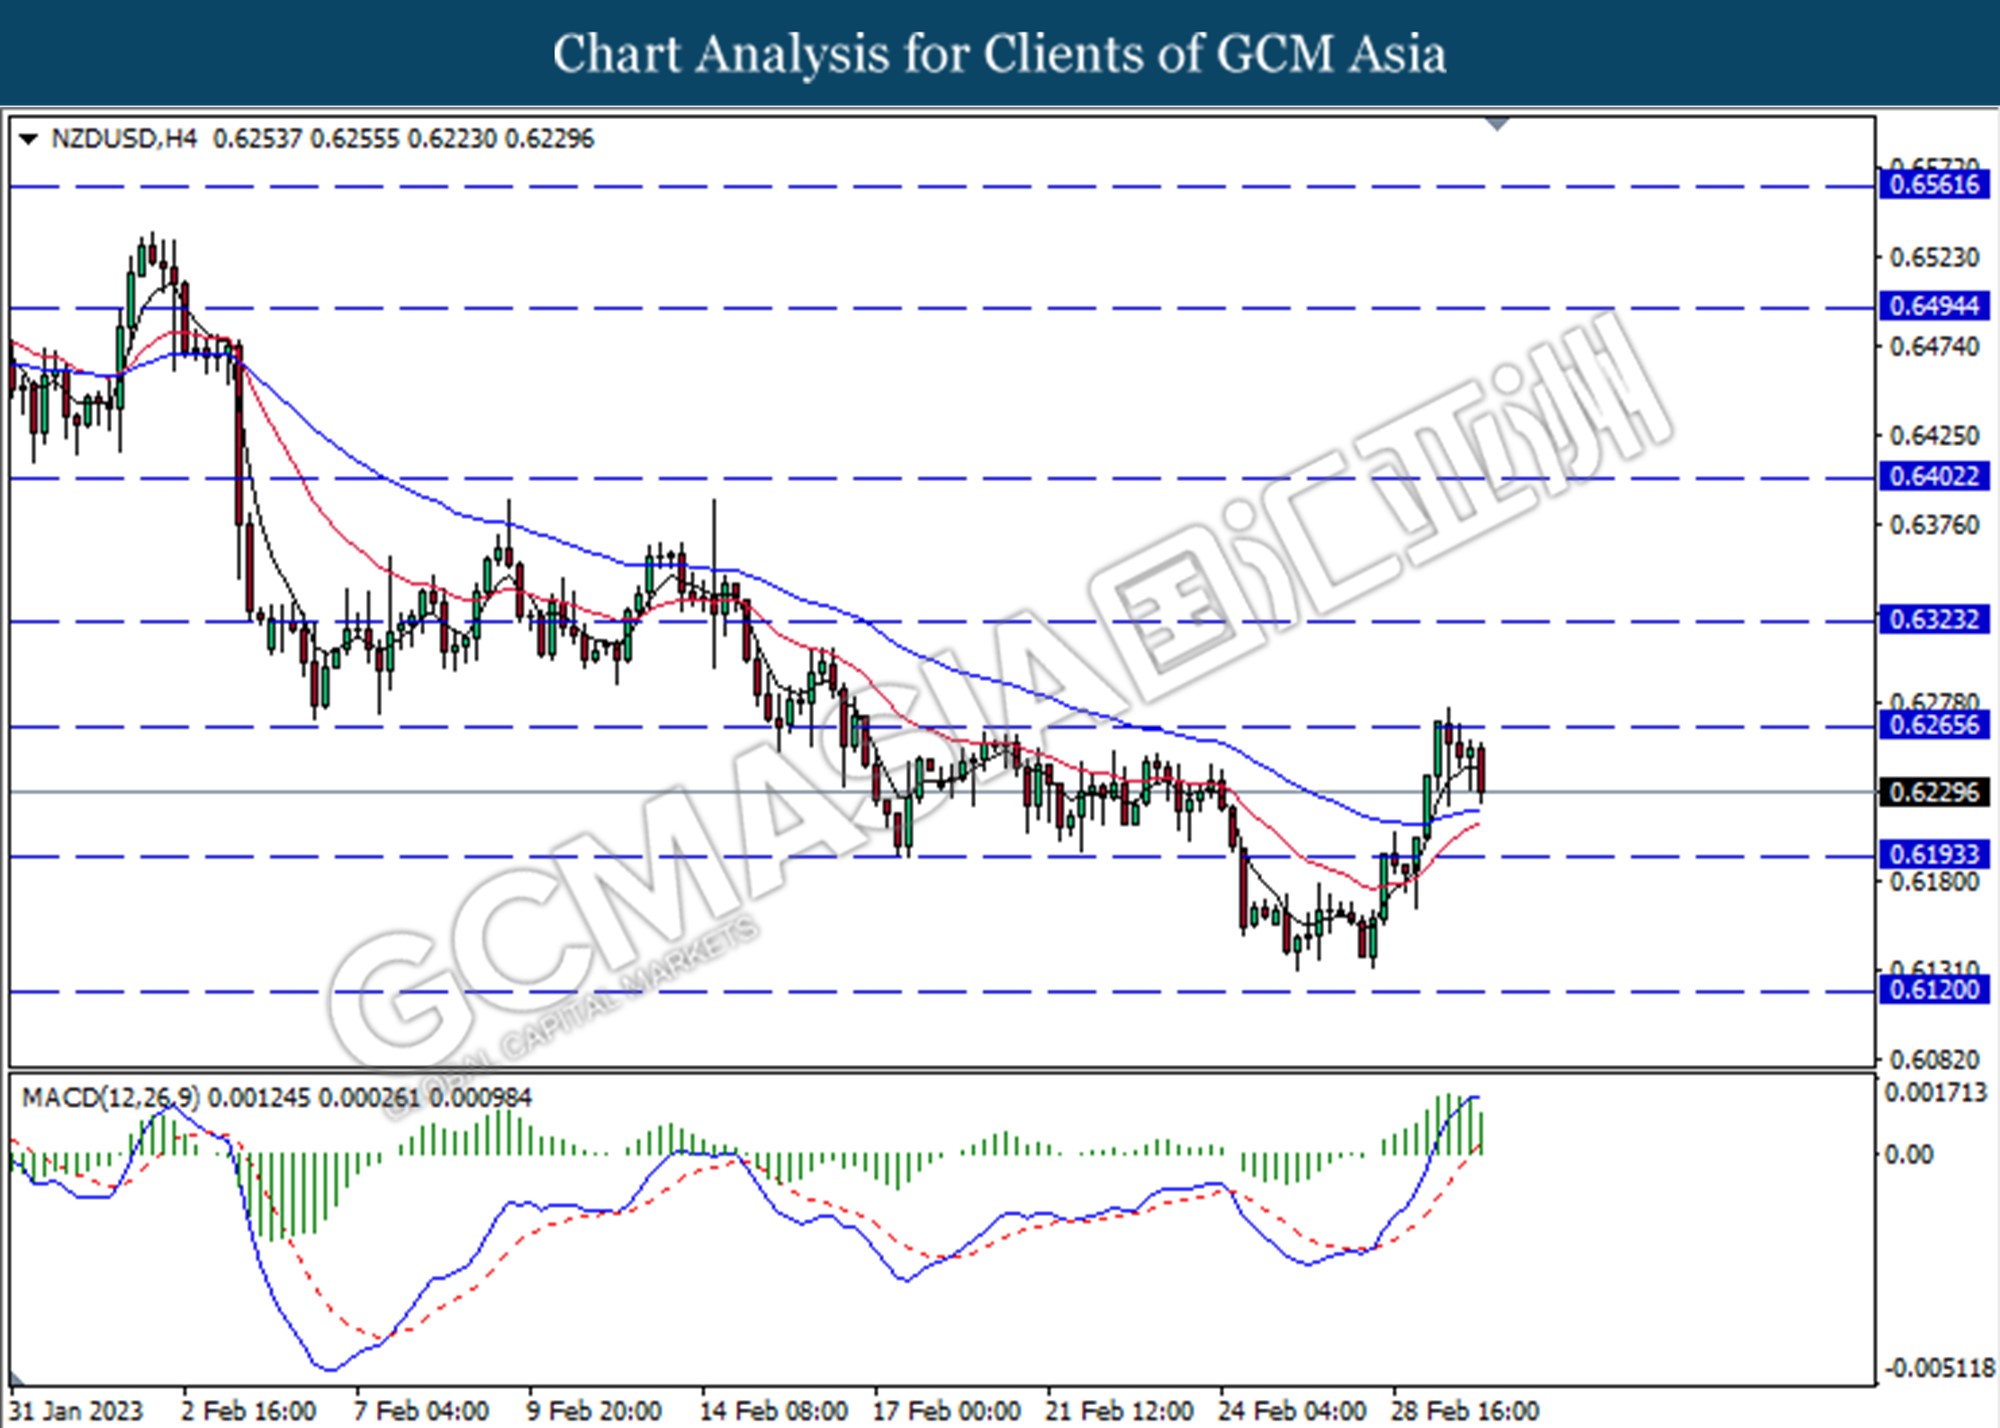Screen dimensions: 2000x1428
Task: Click the 0.61800 price axis value
Action: pyautogui.click(x=1934, y=882)
